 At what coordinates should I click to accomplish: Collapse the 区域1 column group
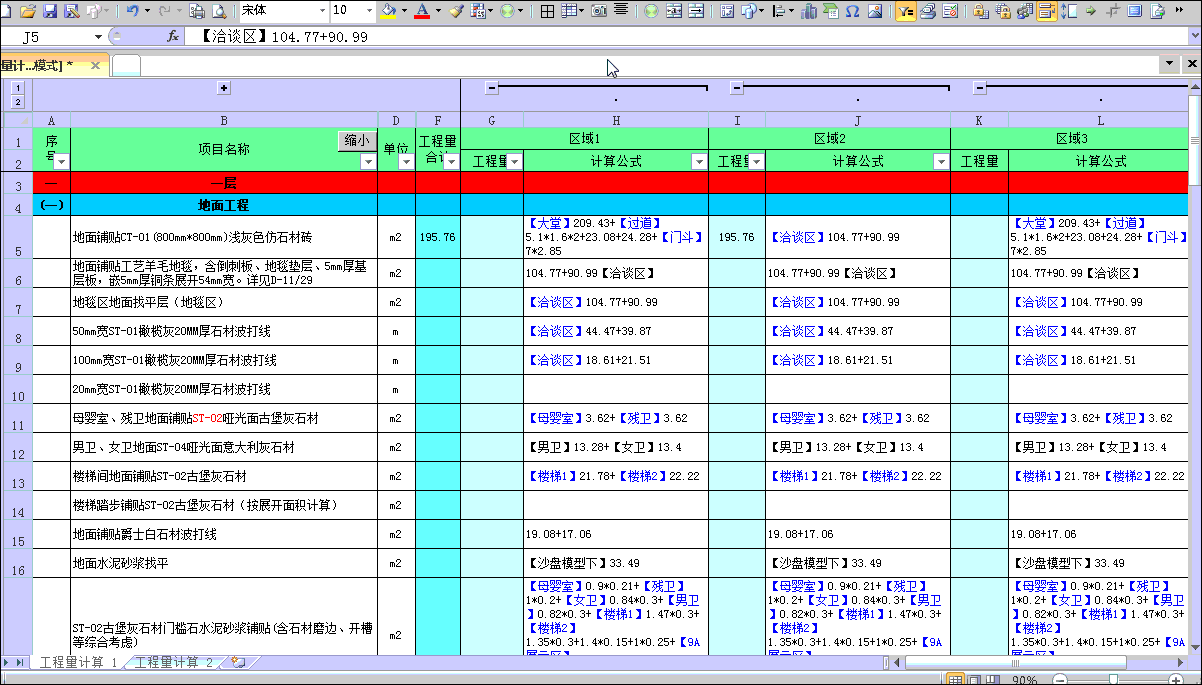pyautogui.click(x=491, y=88)
